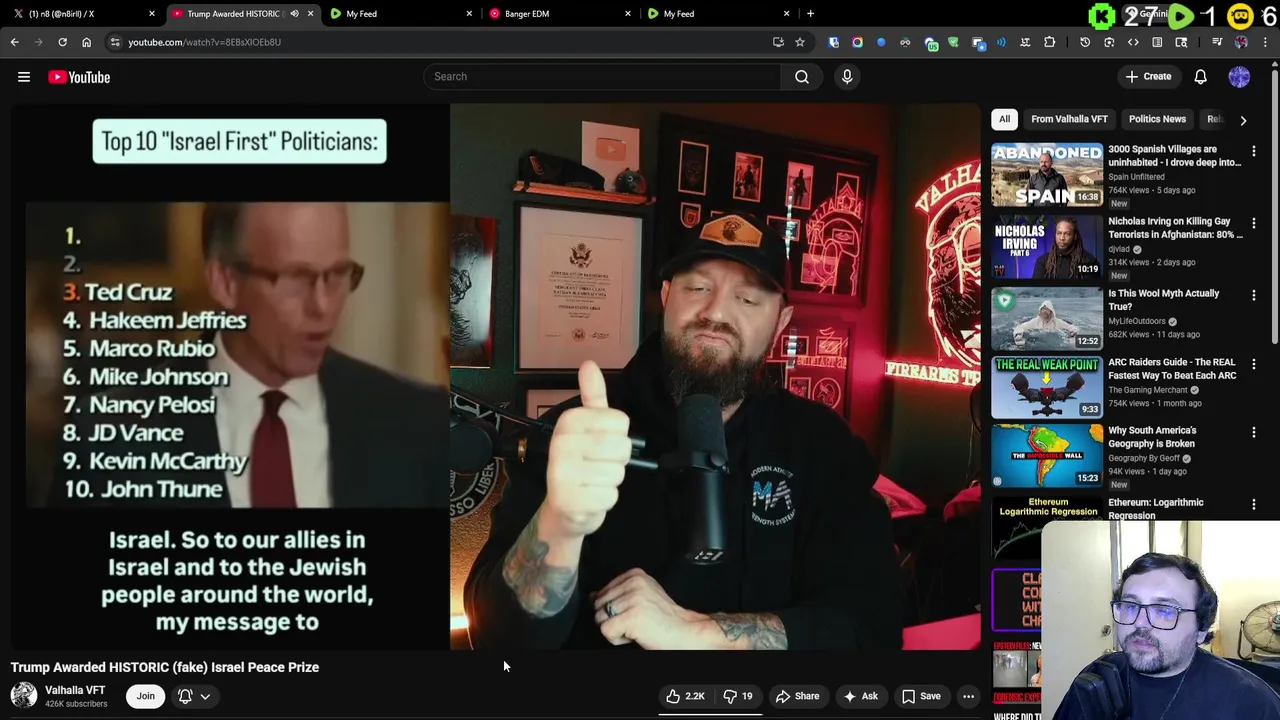Viewport: 1280px width, 720px height.
Task: Expand the notification preferences chevron
Action: (205, 696)
